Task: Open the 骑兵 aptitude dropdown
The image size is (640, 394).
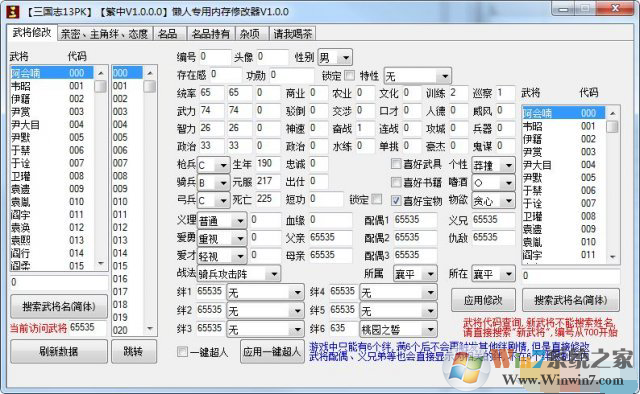Action: (x=213, y=183)
